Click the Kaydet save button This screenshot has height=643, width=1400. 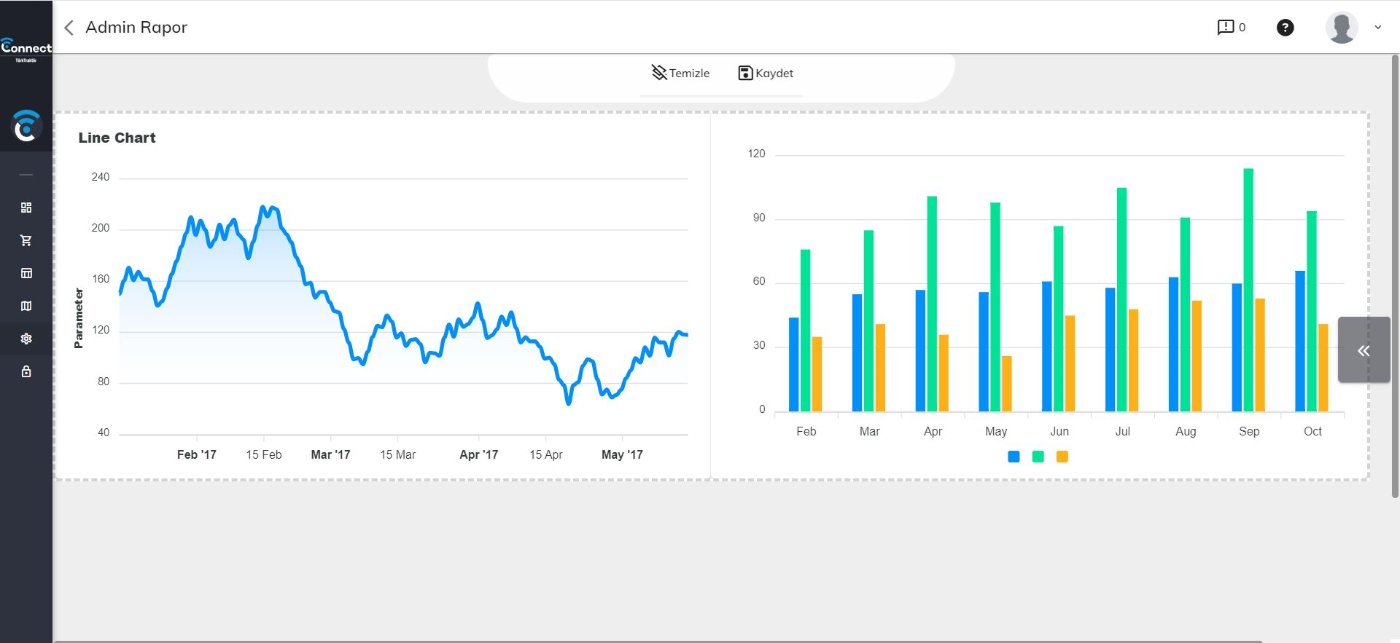(x=765, y=73)
